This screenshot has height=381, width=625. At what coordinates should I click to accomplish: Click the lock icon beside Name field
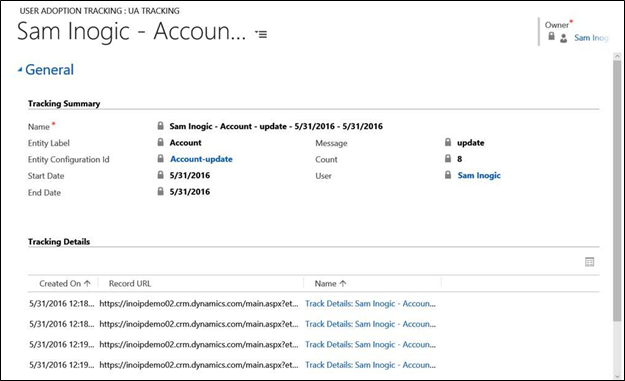160,126
